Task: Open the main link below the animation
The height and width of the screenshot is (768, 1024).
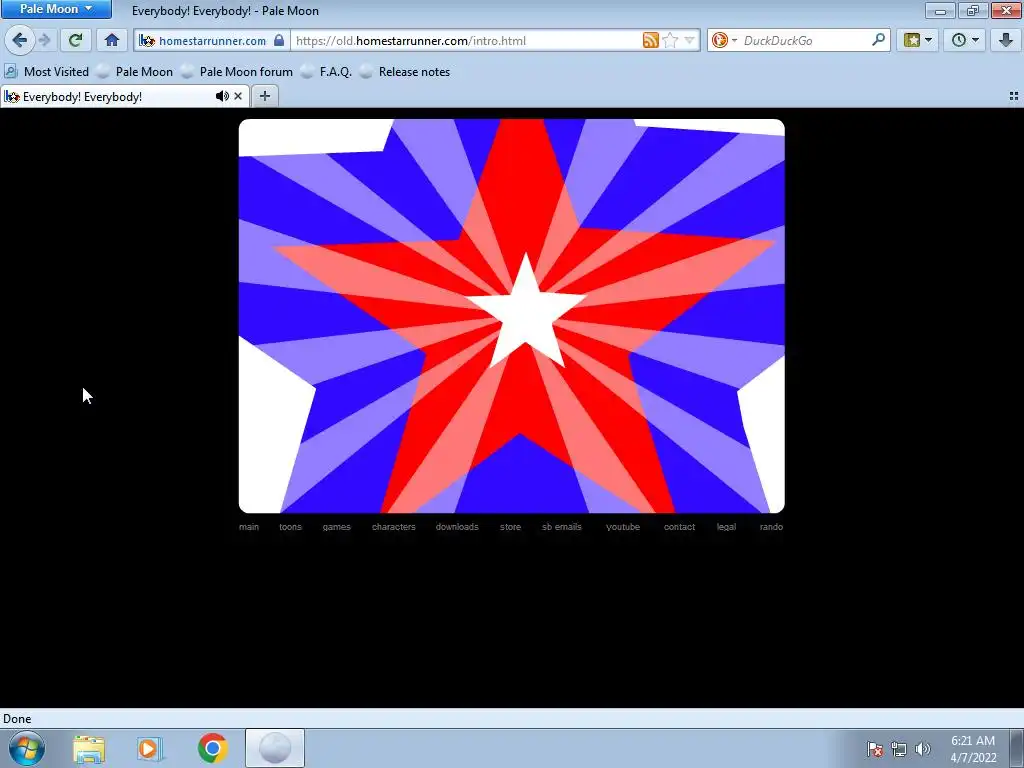Action: coord(249,526)
